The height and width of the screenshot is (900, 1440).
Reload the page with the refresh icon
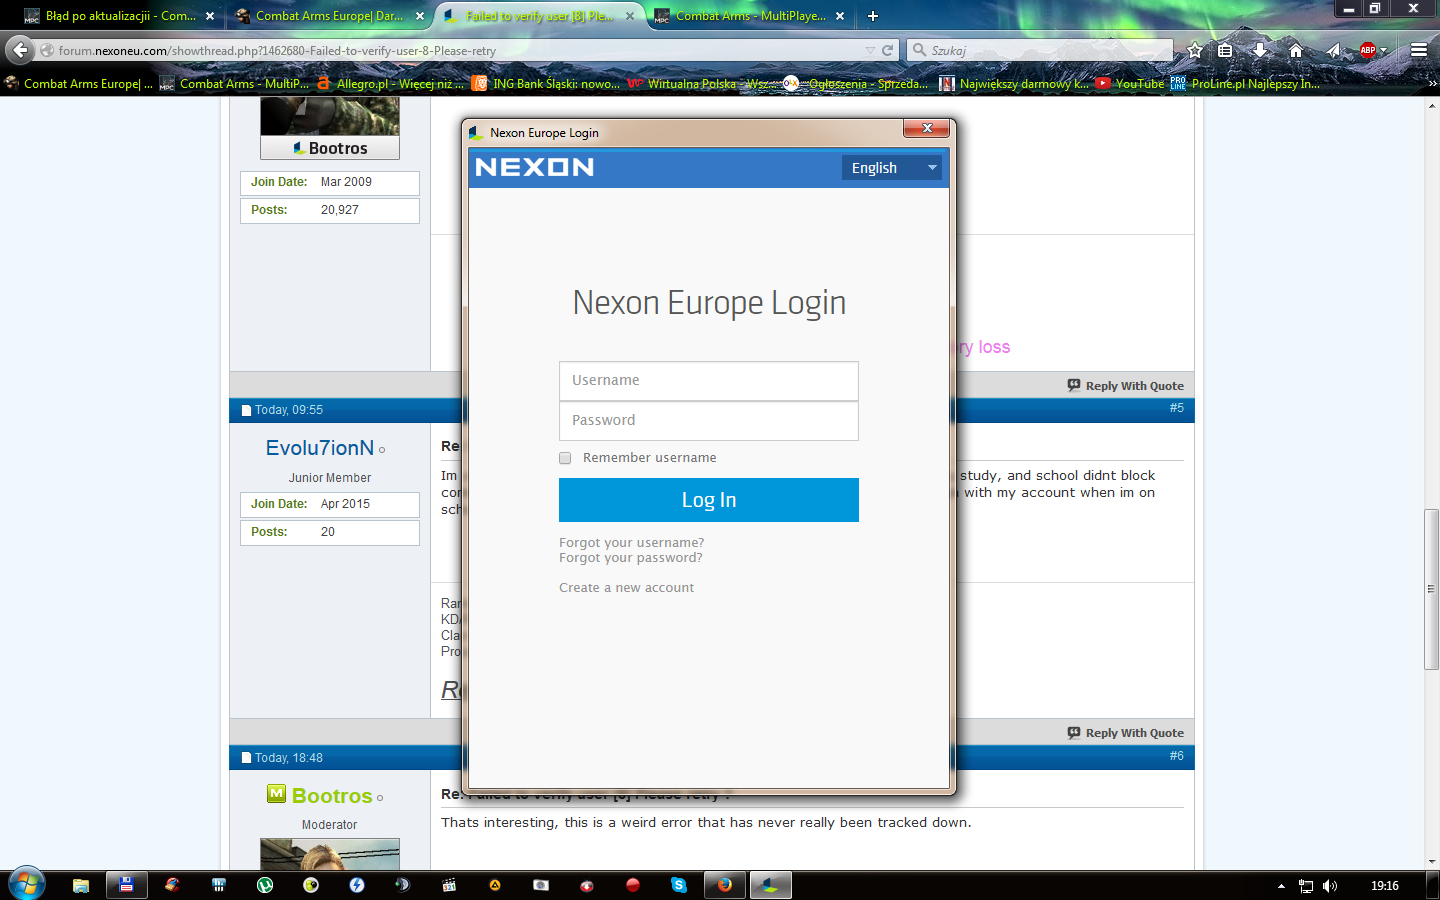click(x=887, y=50)
